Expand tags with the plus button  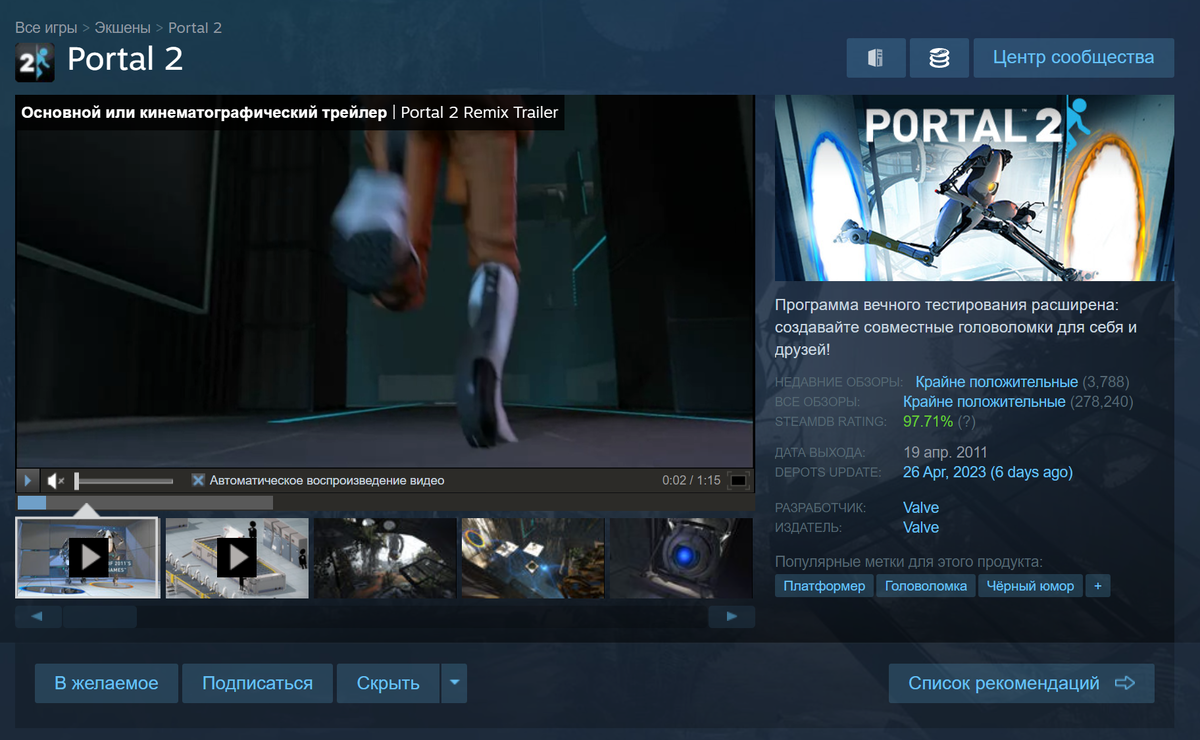coord(1097,586)
